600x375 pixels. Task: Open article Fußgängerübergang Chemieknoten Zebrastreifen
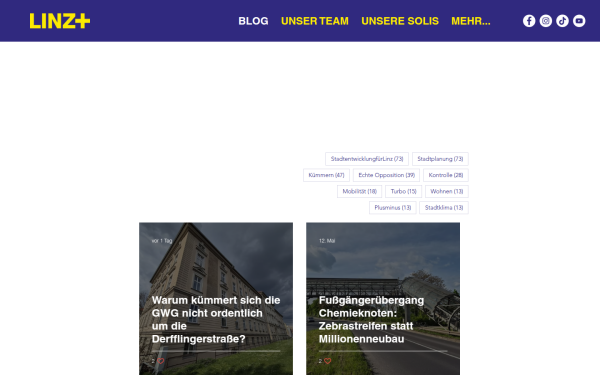tap(371, 320)
